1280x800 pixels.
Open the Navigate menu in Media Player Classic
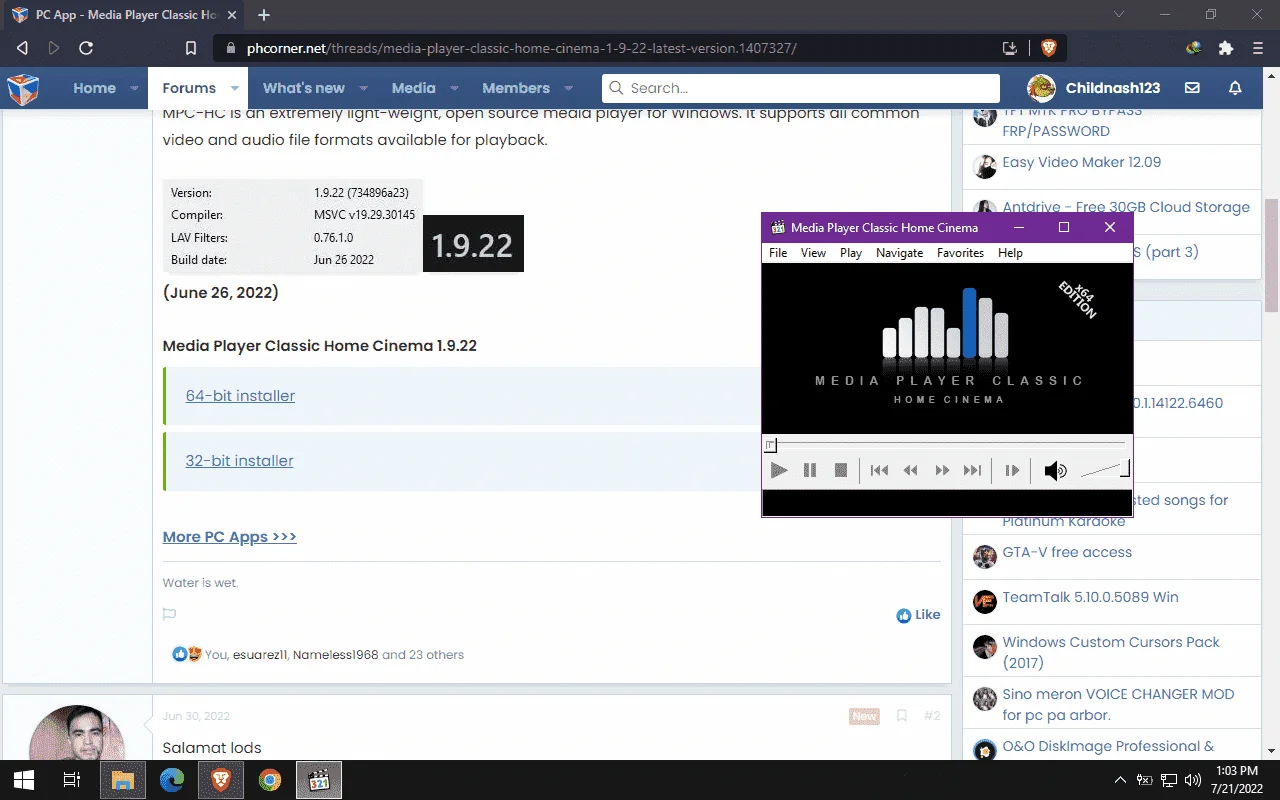[x=899, y=253]
